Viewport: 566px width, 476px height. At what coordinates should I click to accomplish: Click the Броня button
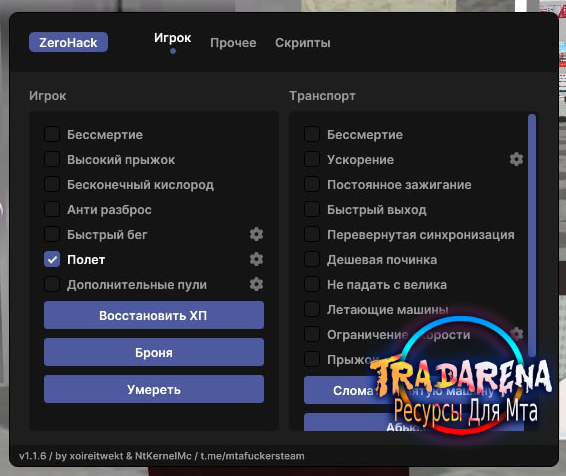pyautogui.click(x=154, y=353)
